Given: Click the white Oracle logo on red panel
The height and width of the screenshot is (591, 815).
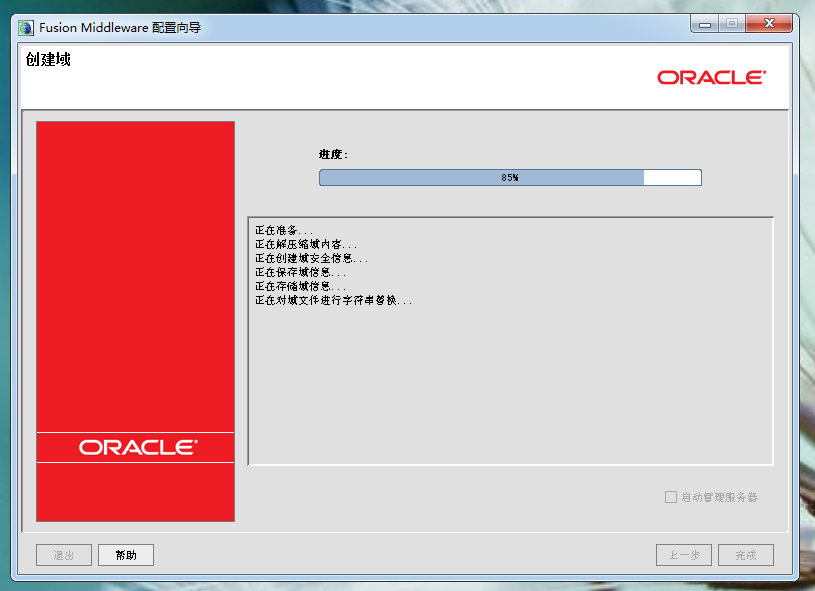Looking at the screenshot, I should (138, 448).
